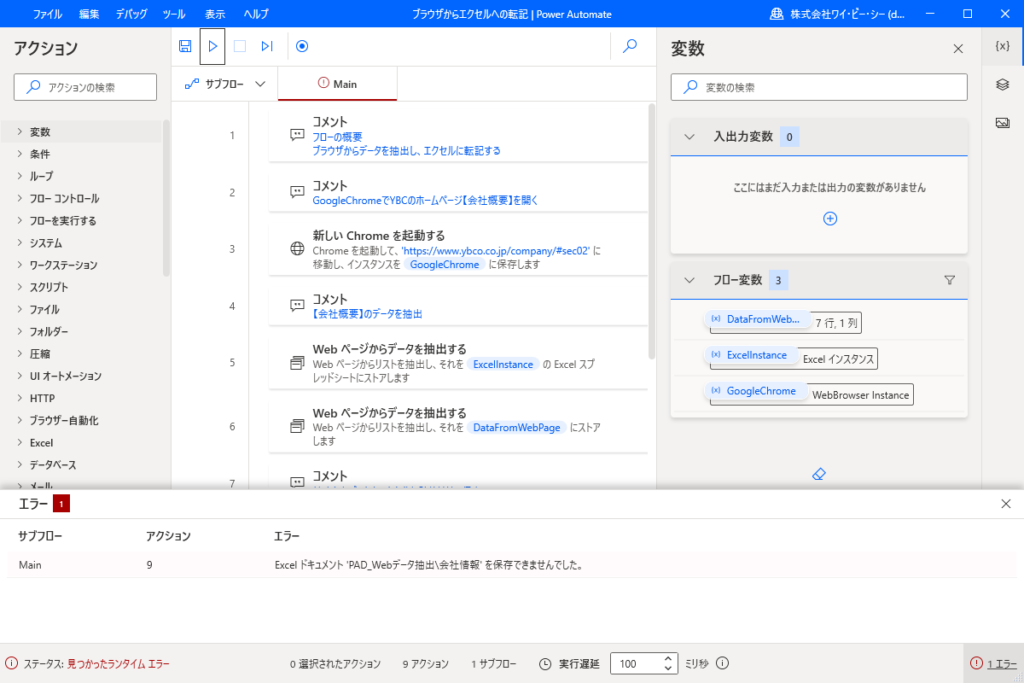Run the flow with the play button
Image resolution: width=1024 pixels, height=683 pixels.
tap(213, 46)
